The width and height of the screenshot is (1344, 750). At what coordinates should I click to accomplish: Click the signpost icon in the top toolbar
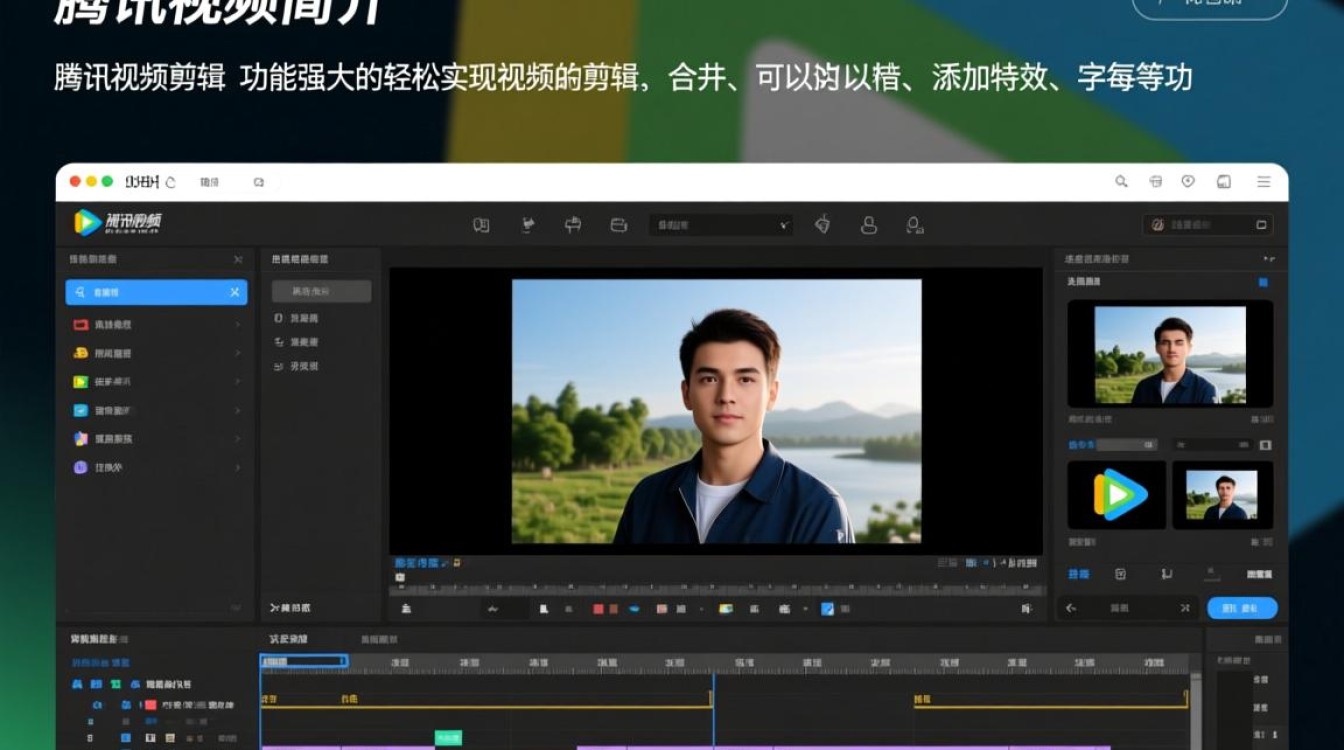573,225
